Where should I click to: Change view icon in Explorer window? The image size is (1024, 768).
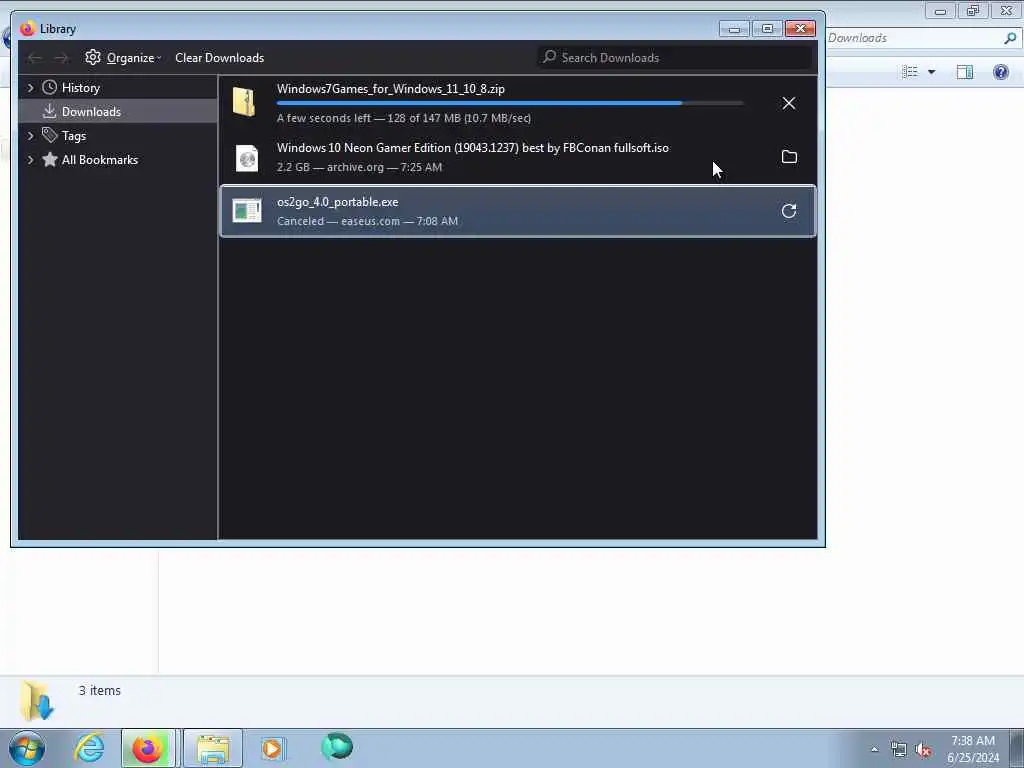[910, 72]
